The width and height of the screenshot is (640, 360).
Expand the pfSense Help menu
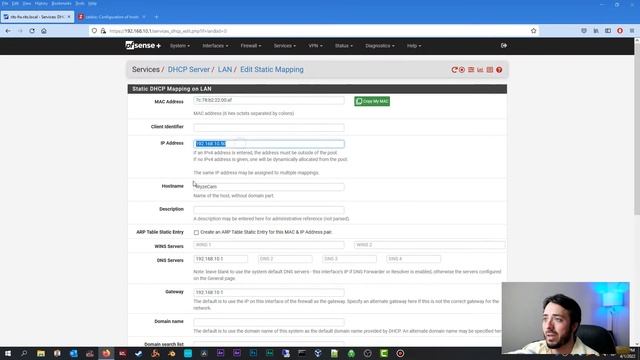pos(413,46)
